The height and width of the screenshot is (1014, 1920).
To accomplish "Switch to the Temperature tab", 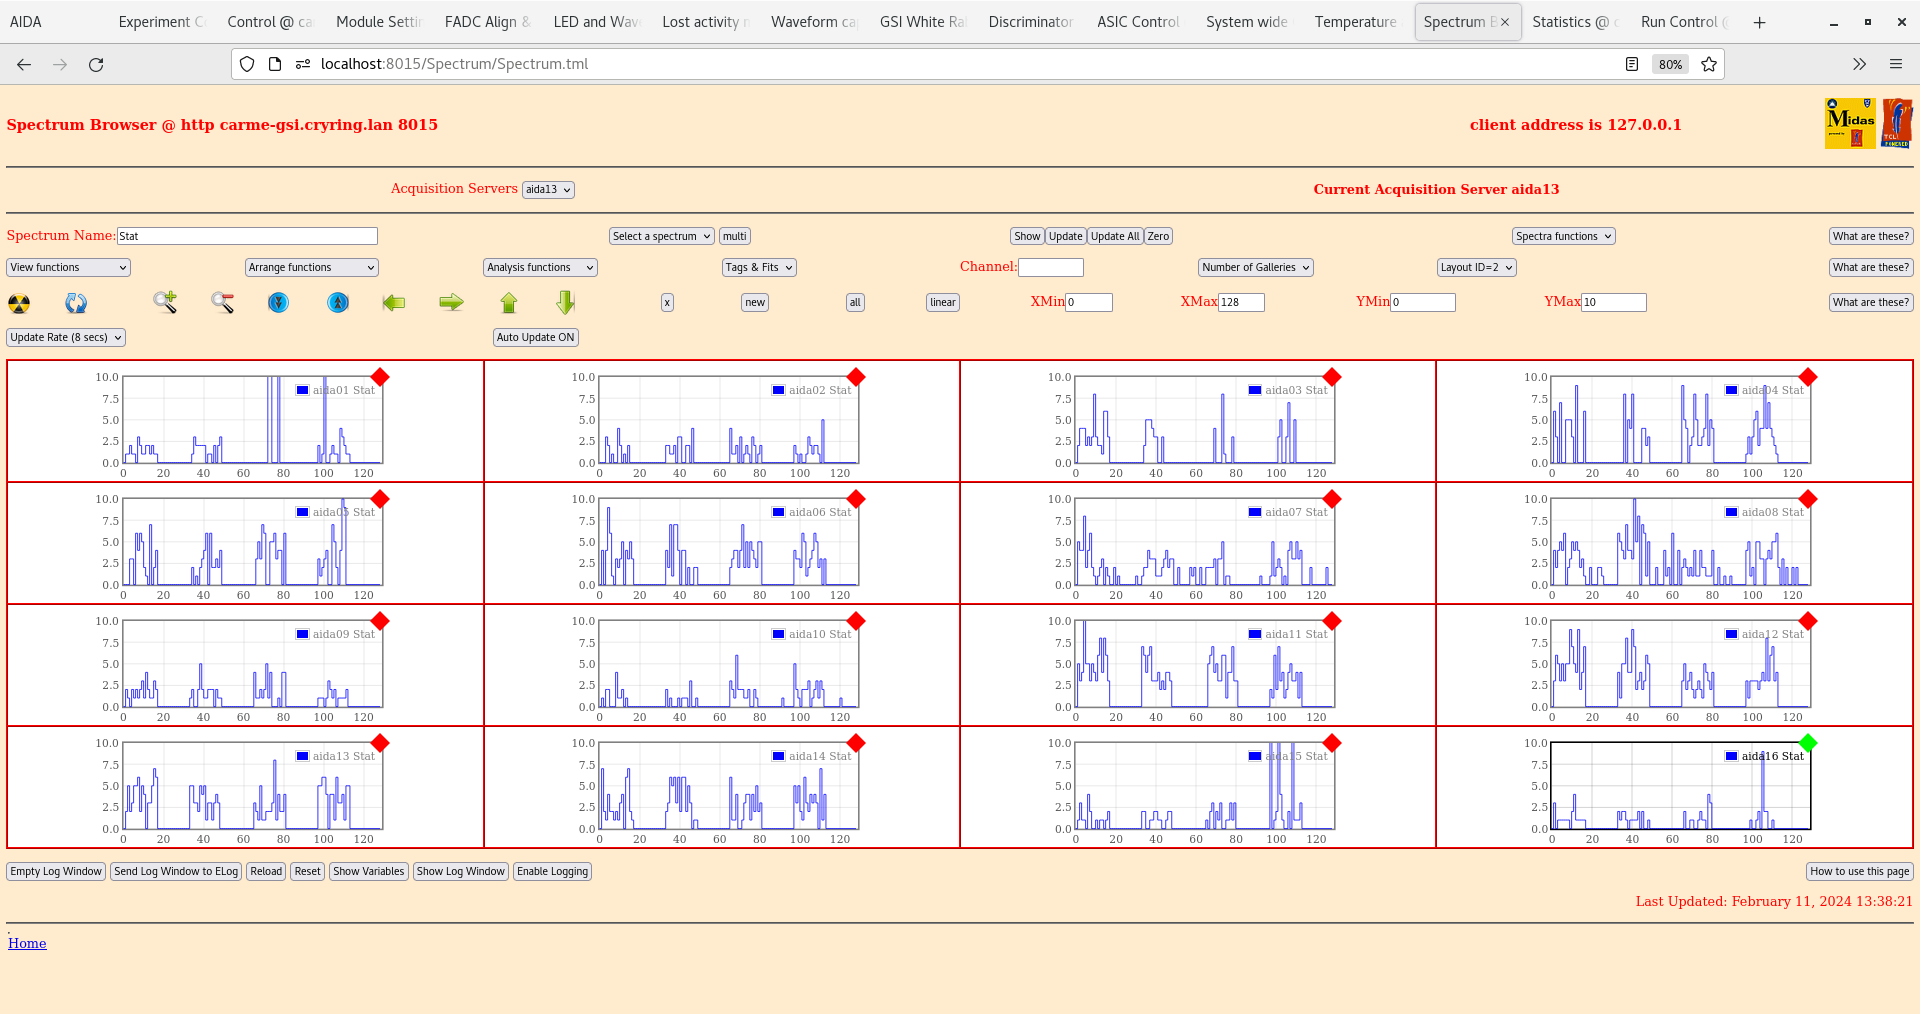I will pyautogui.click(x=1355, y=22).
